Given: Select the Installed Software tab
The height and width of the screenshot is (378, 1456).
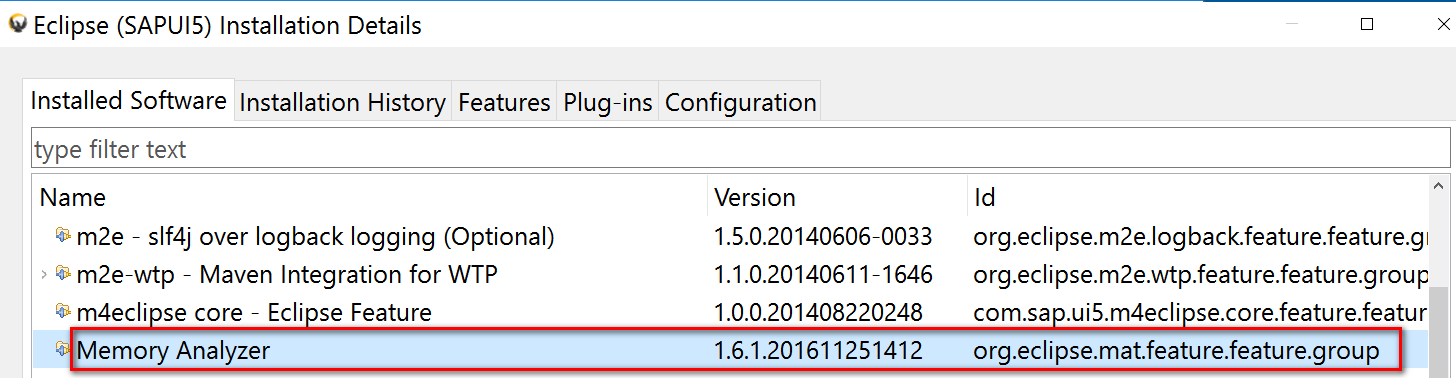Looking at the screenshot, I should tap(129, 100).
